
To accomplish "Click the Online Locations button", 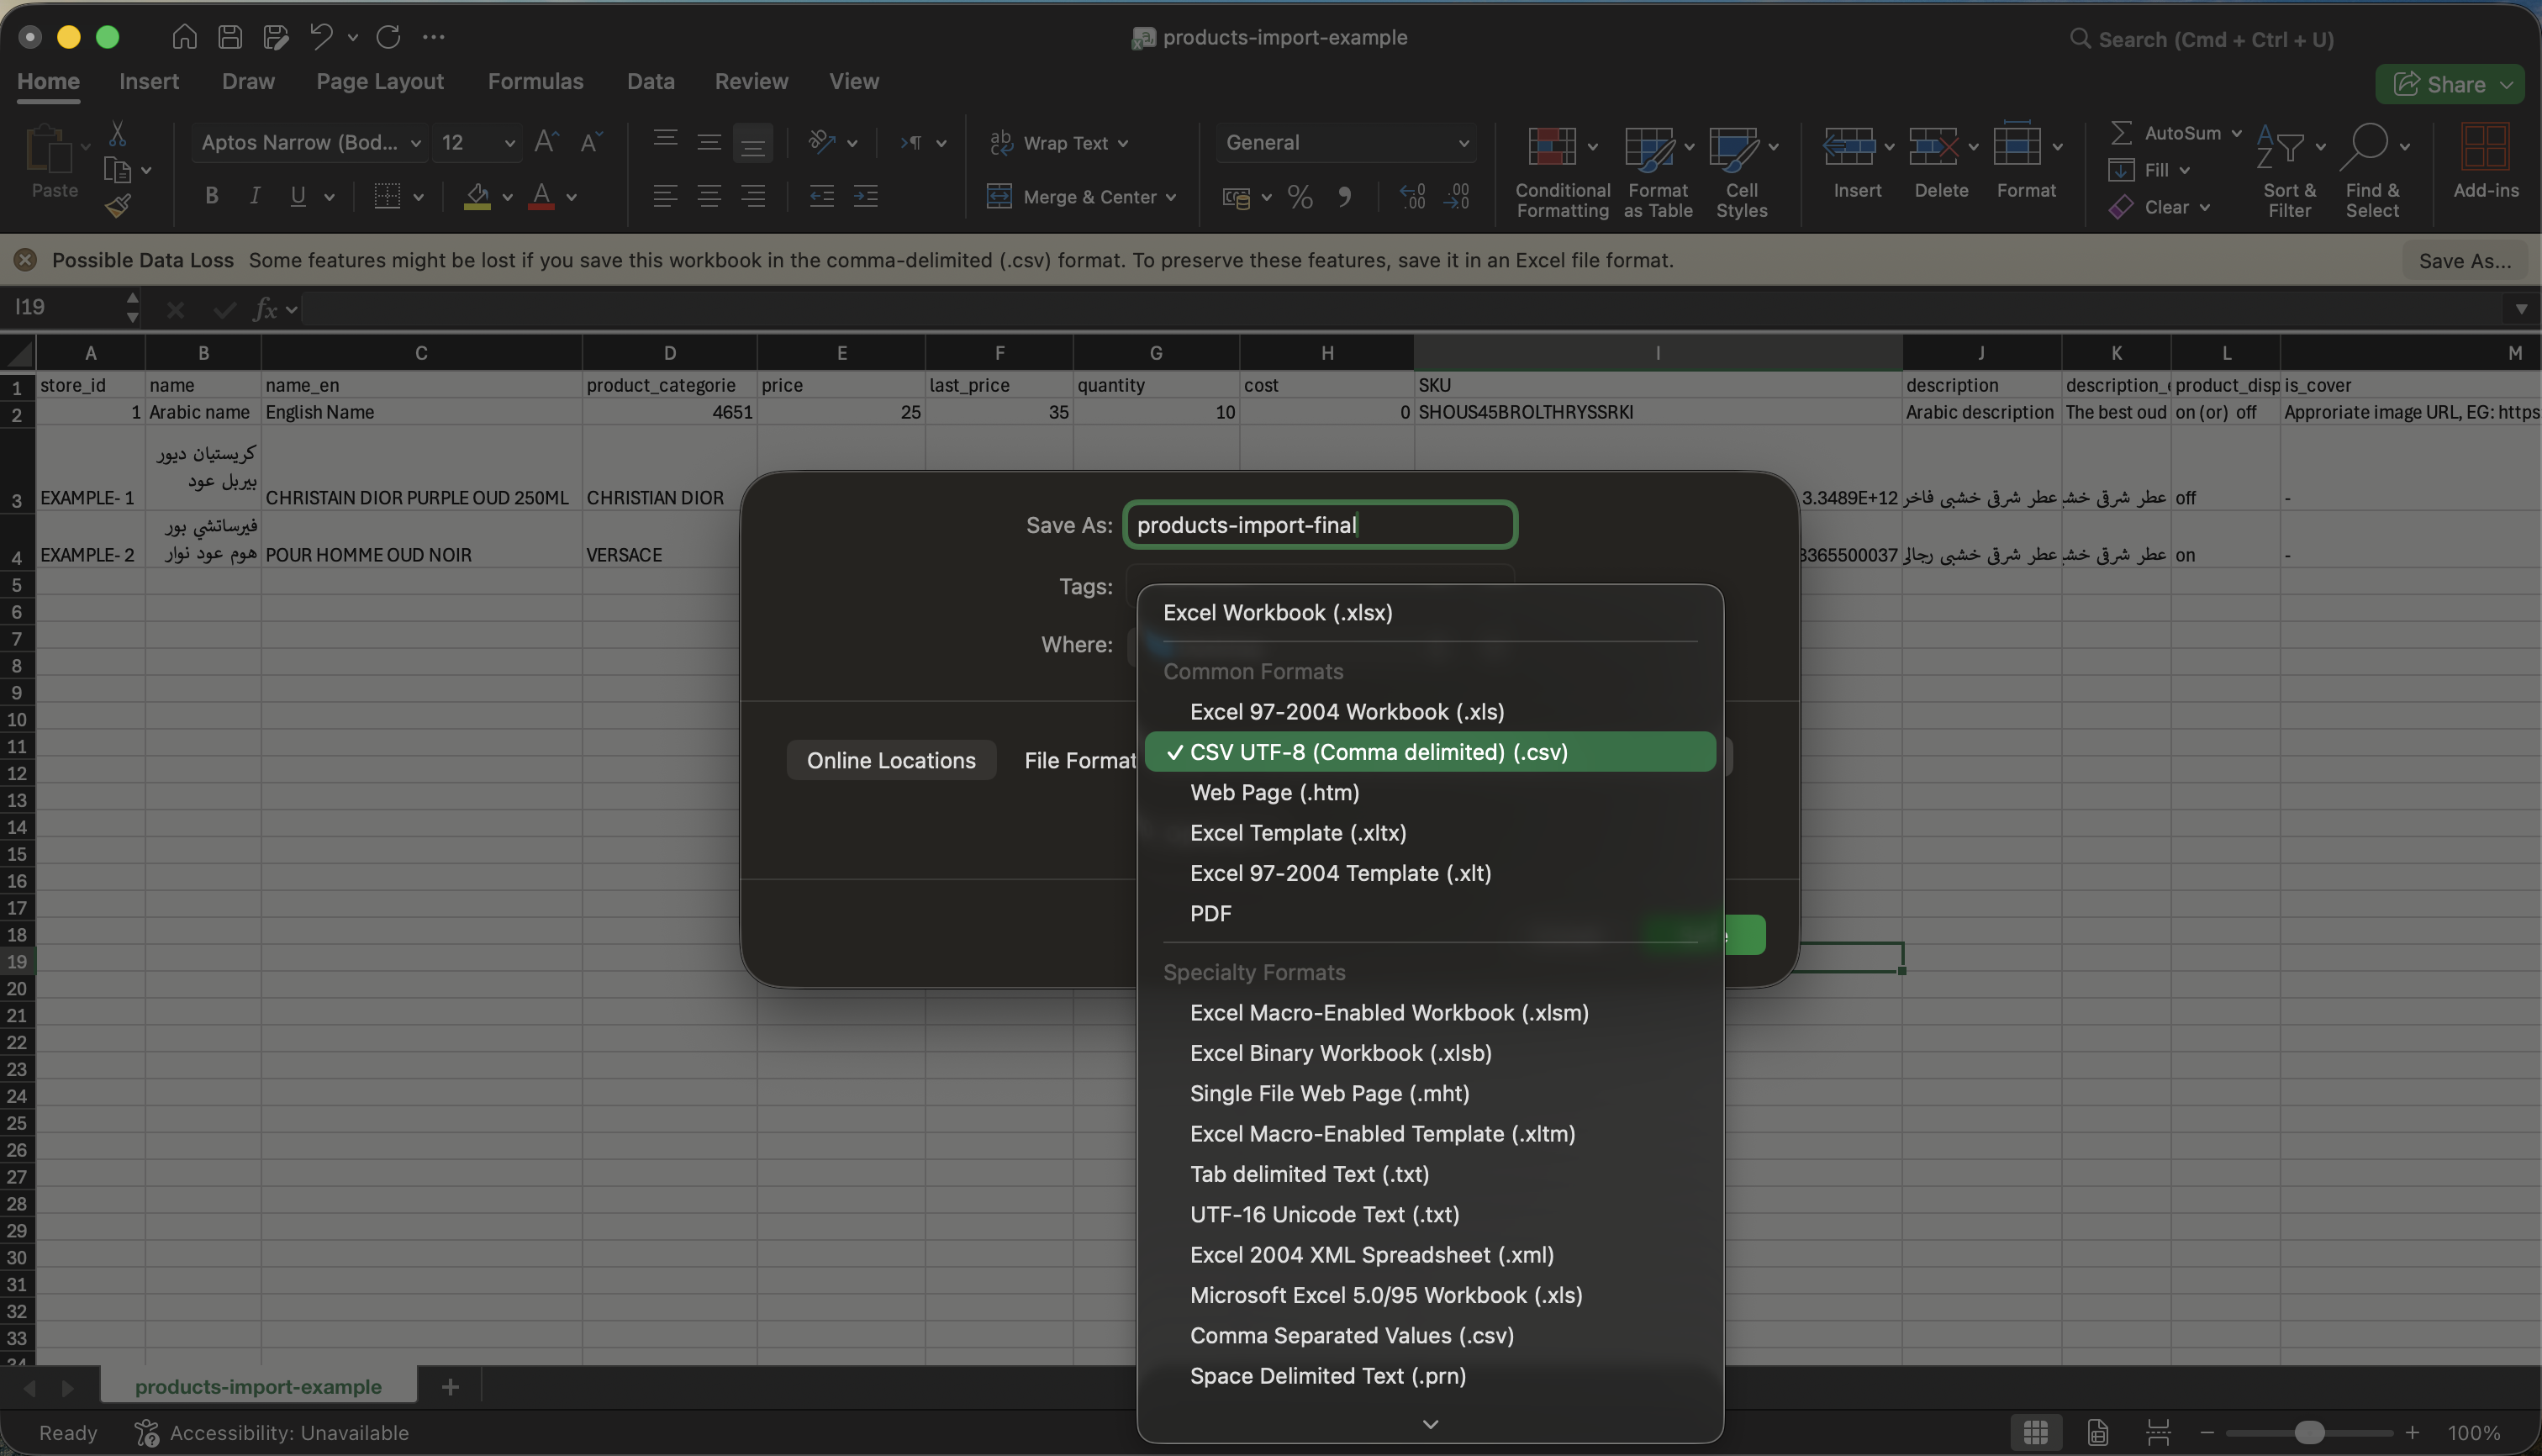I will 890,760.
